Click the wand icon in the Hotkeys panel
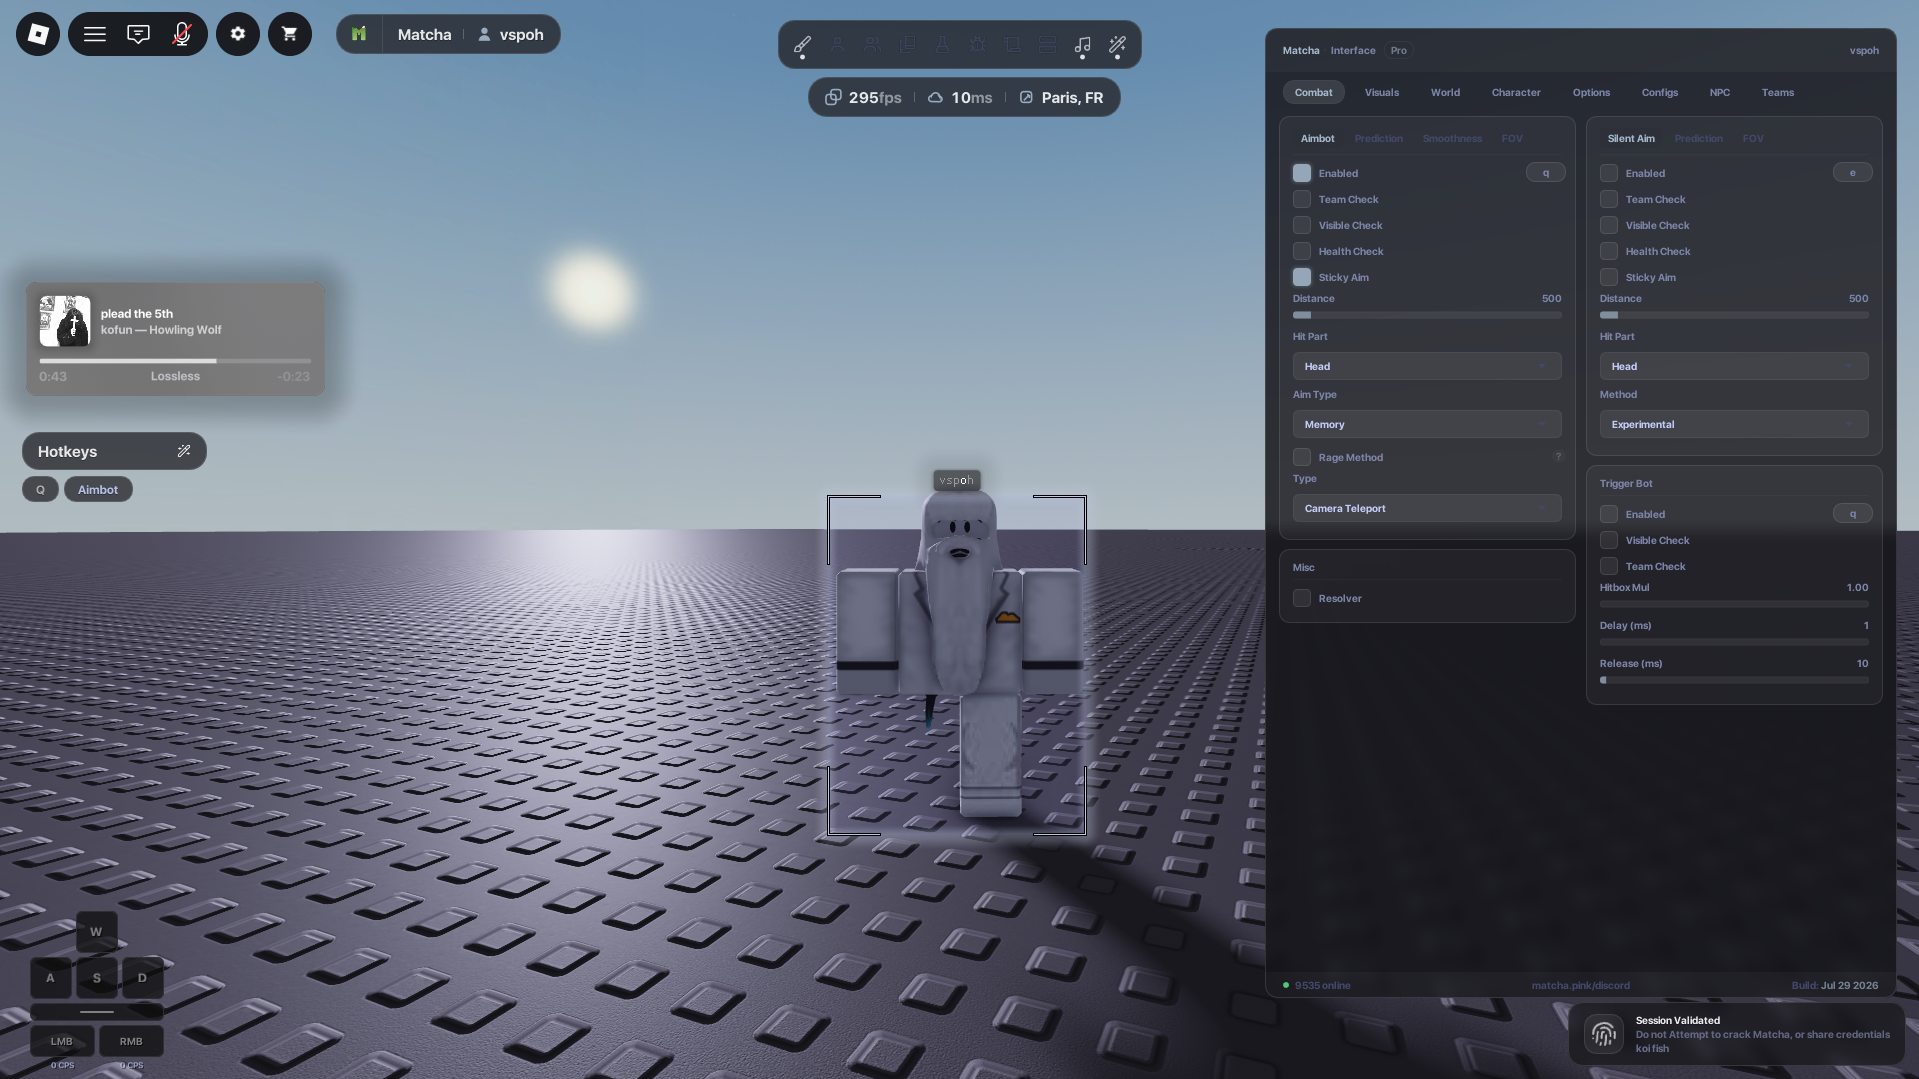1919x1079 pixels. 184,451
